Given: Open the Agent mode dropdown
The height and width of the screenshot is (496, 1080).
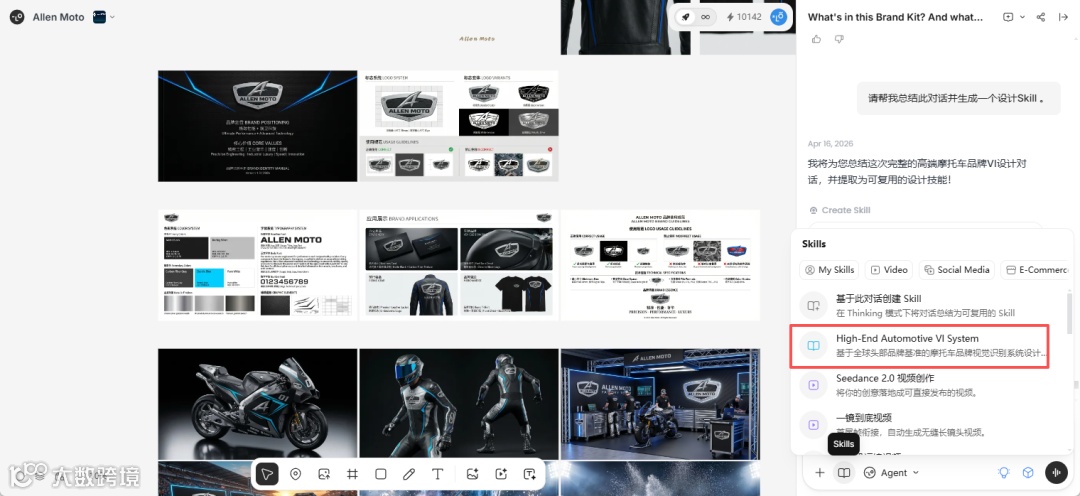Looking at the screenshot, I should tap(891, 473).
